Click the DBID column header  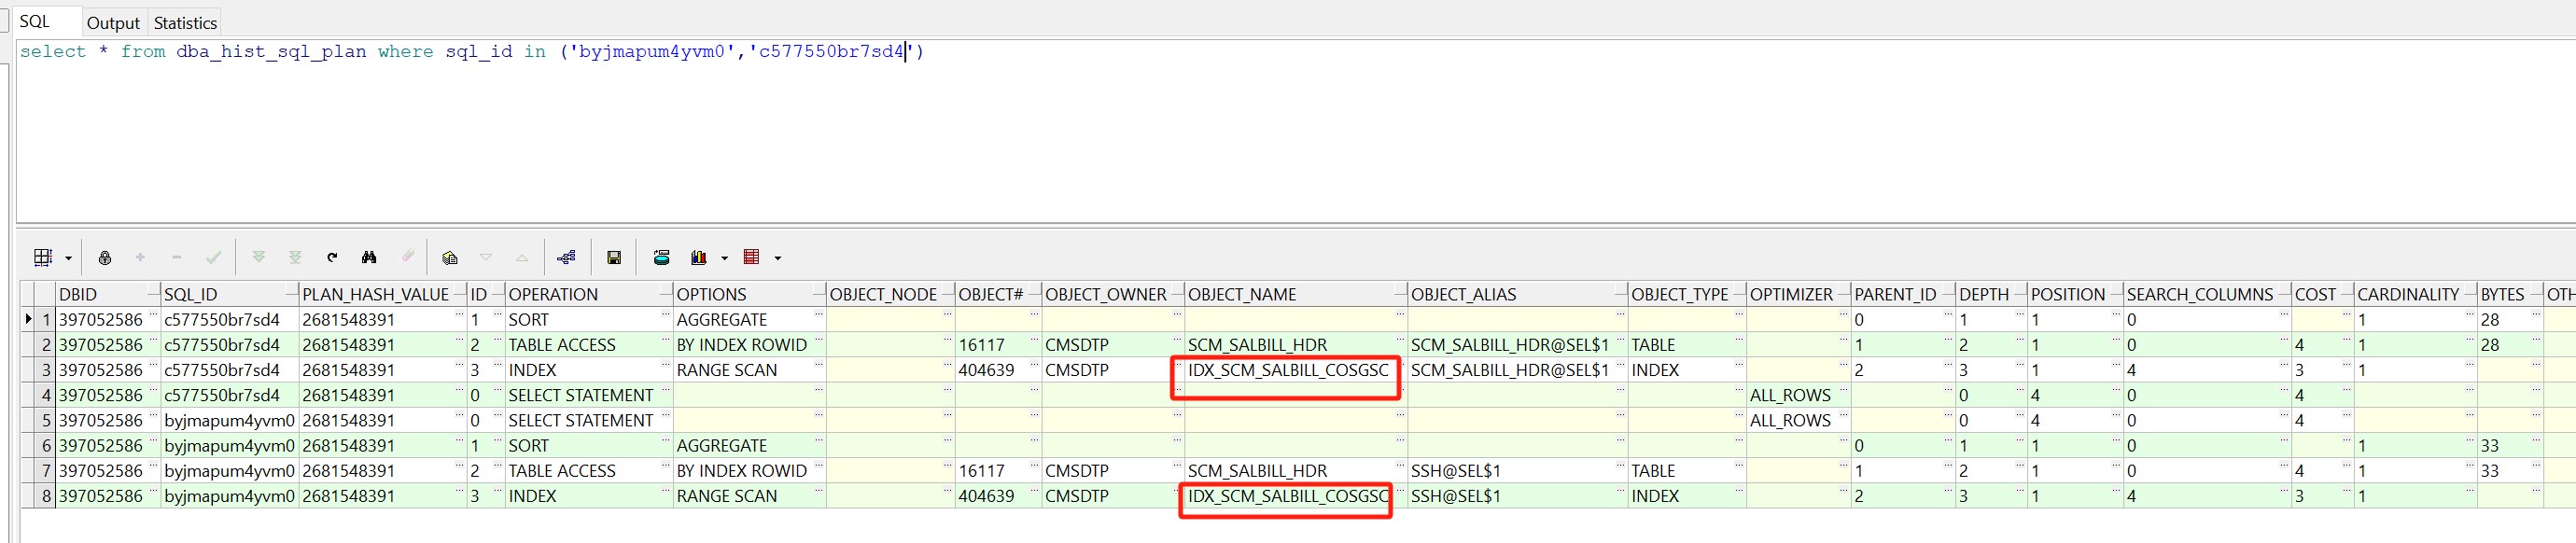pos(107,294)
